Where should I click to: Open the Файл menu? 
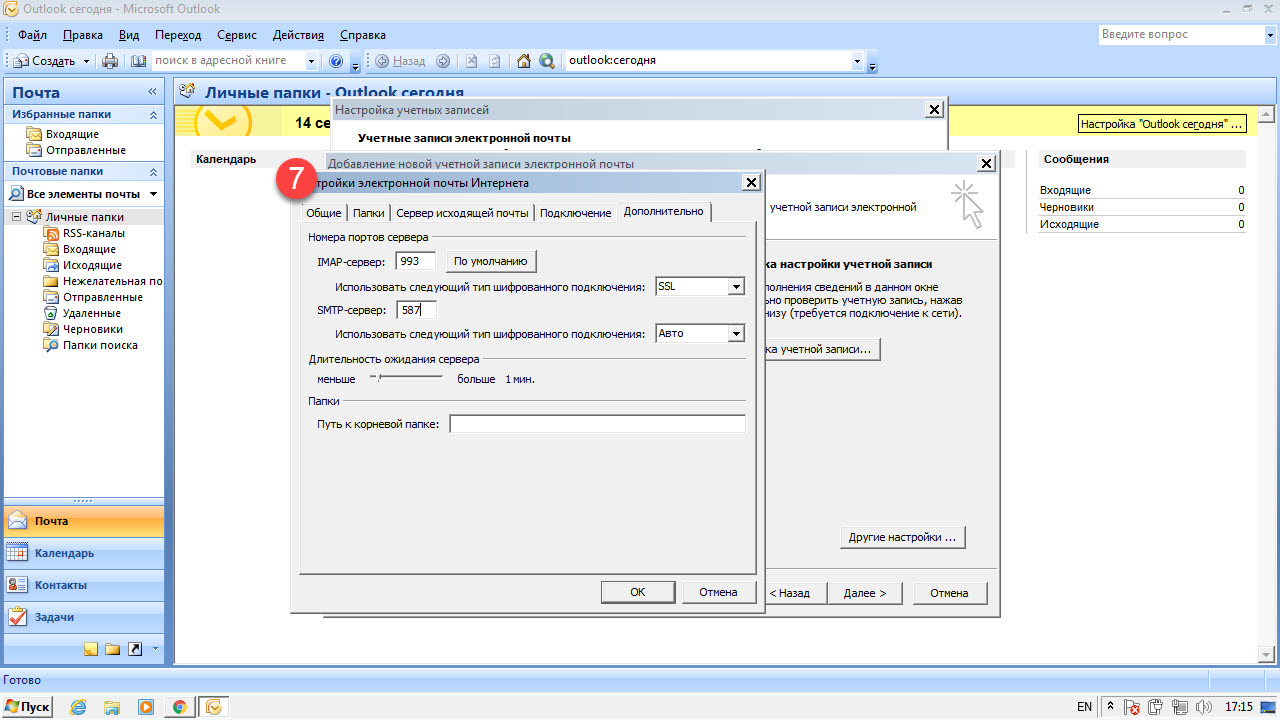click(32, 35)
